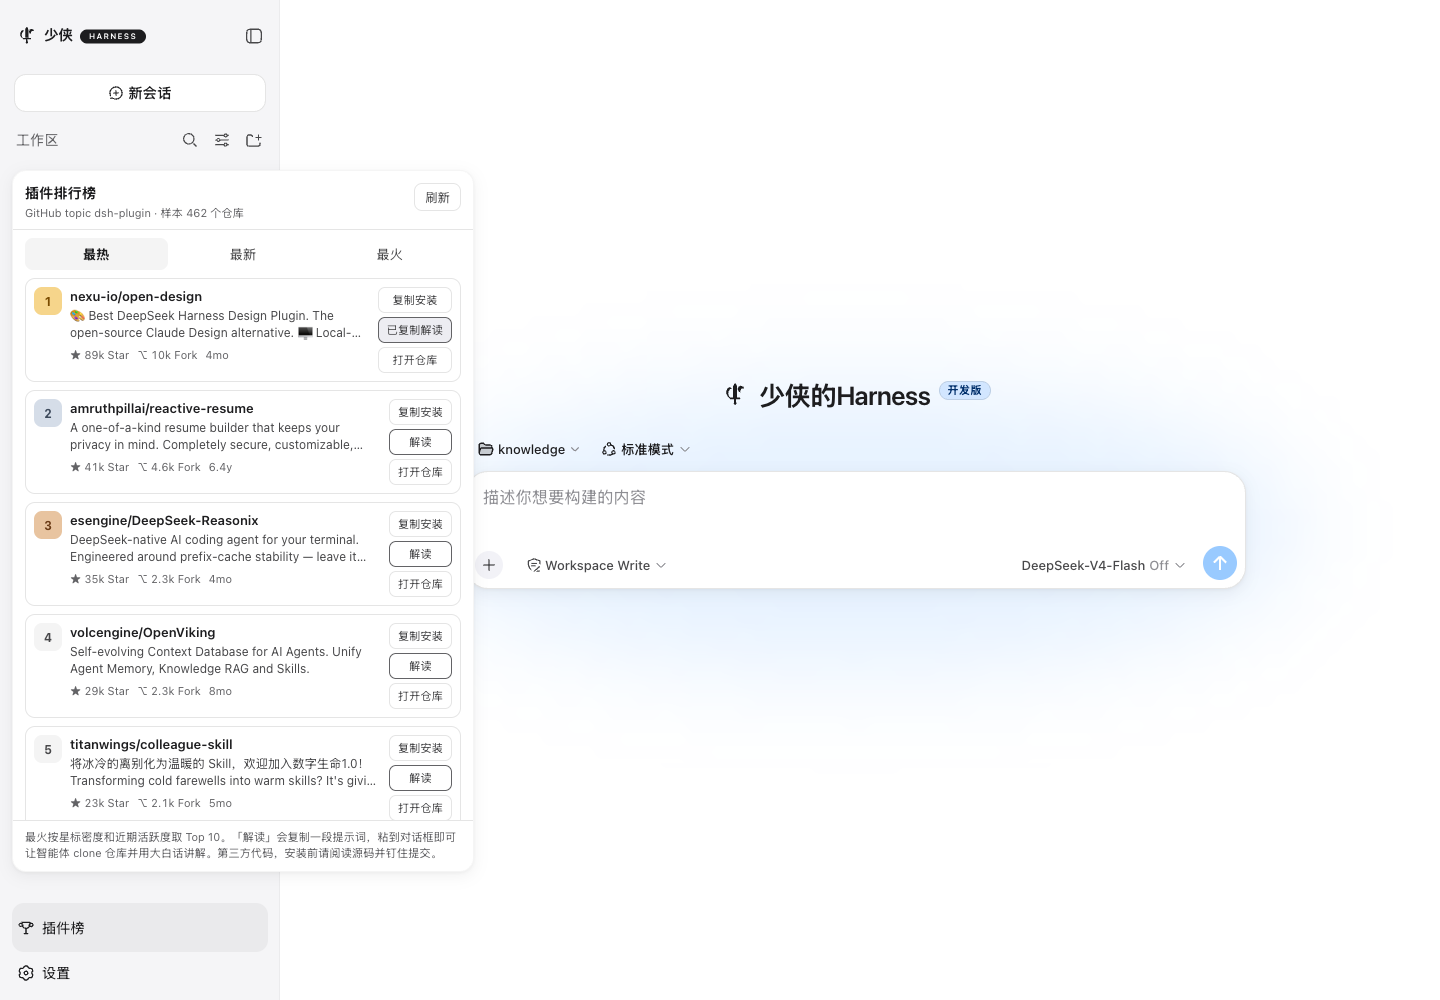Click 复制安装 for esengine/DeepSeek-Reasonix

coord(420,524)
